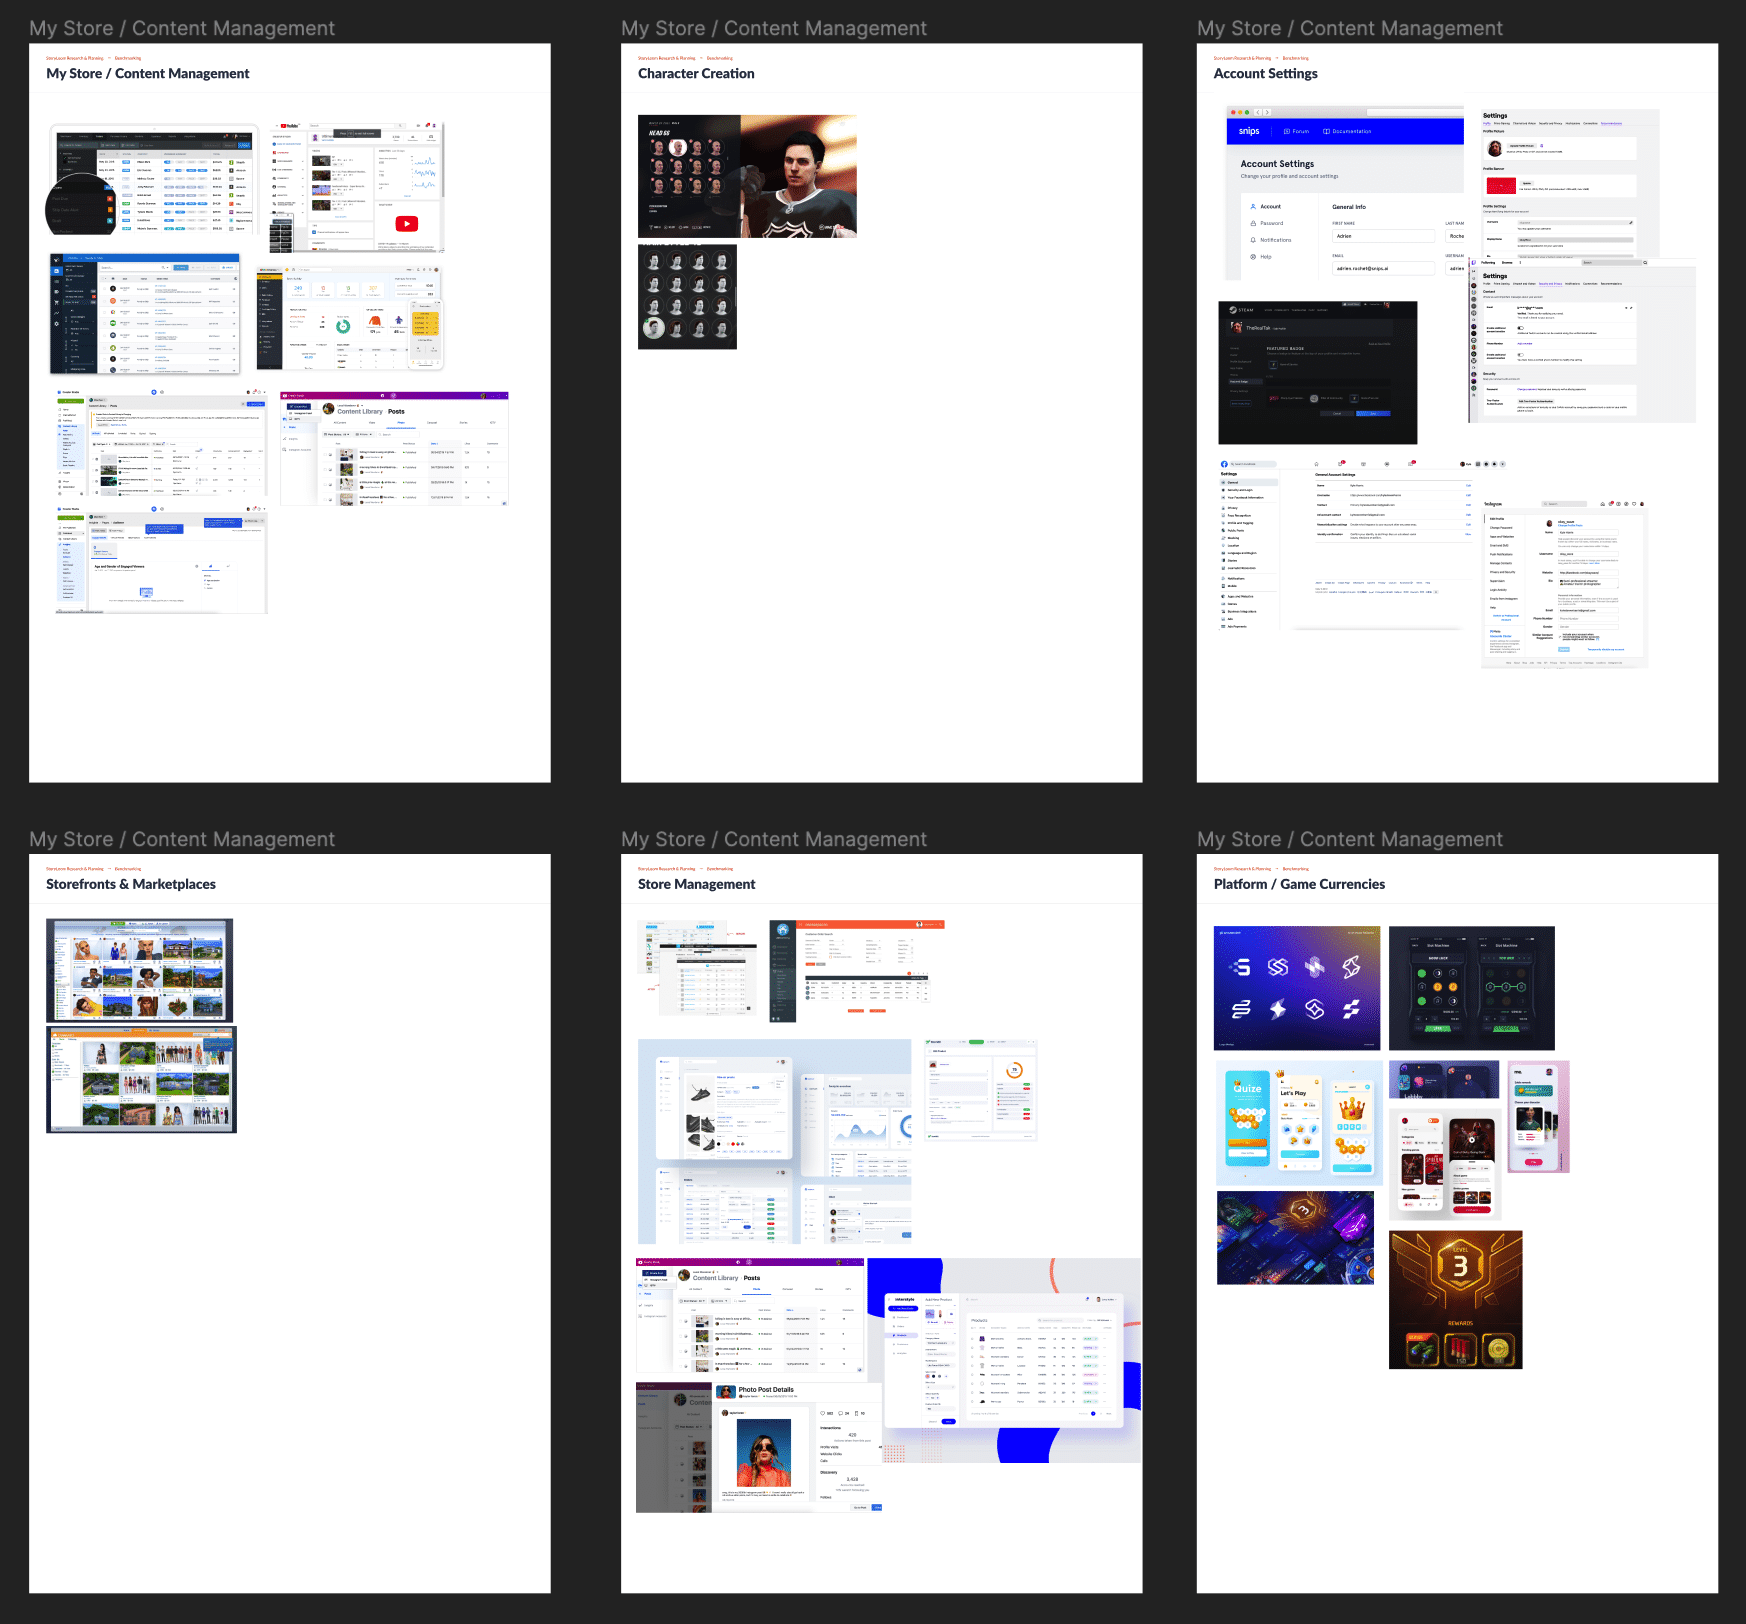
Task: Click the Password lock icon in Account Settings
Action: coord(1253,223)
